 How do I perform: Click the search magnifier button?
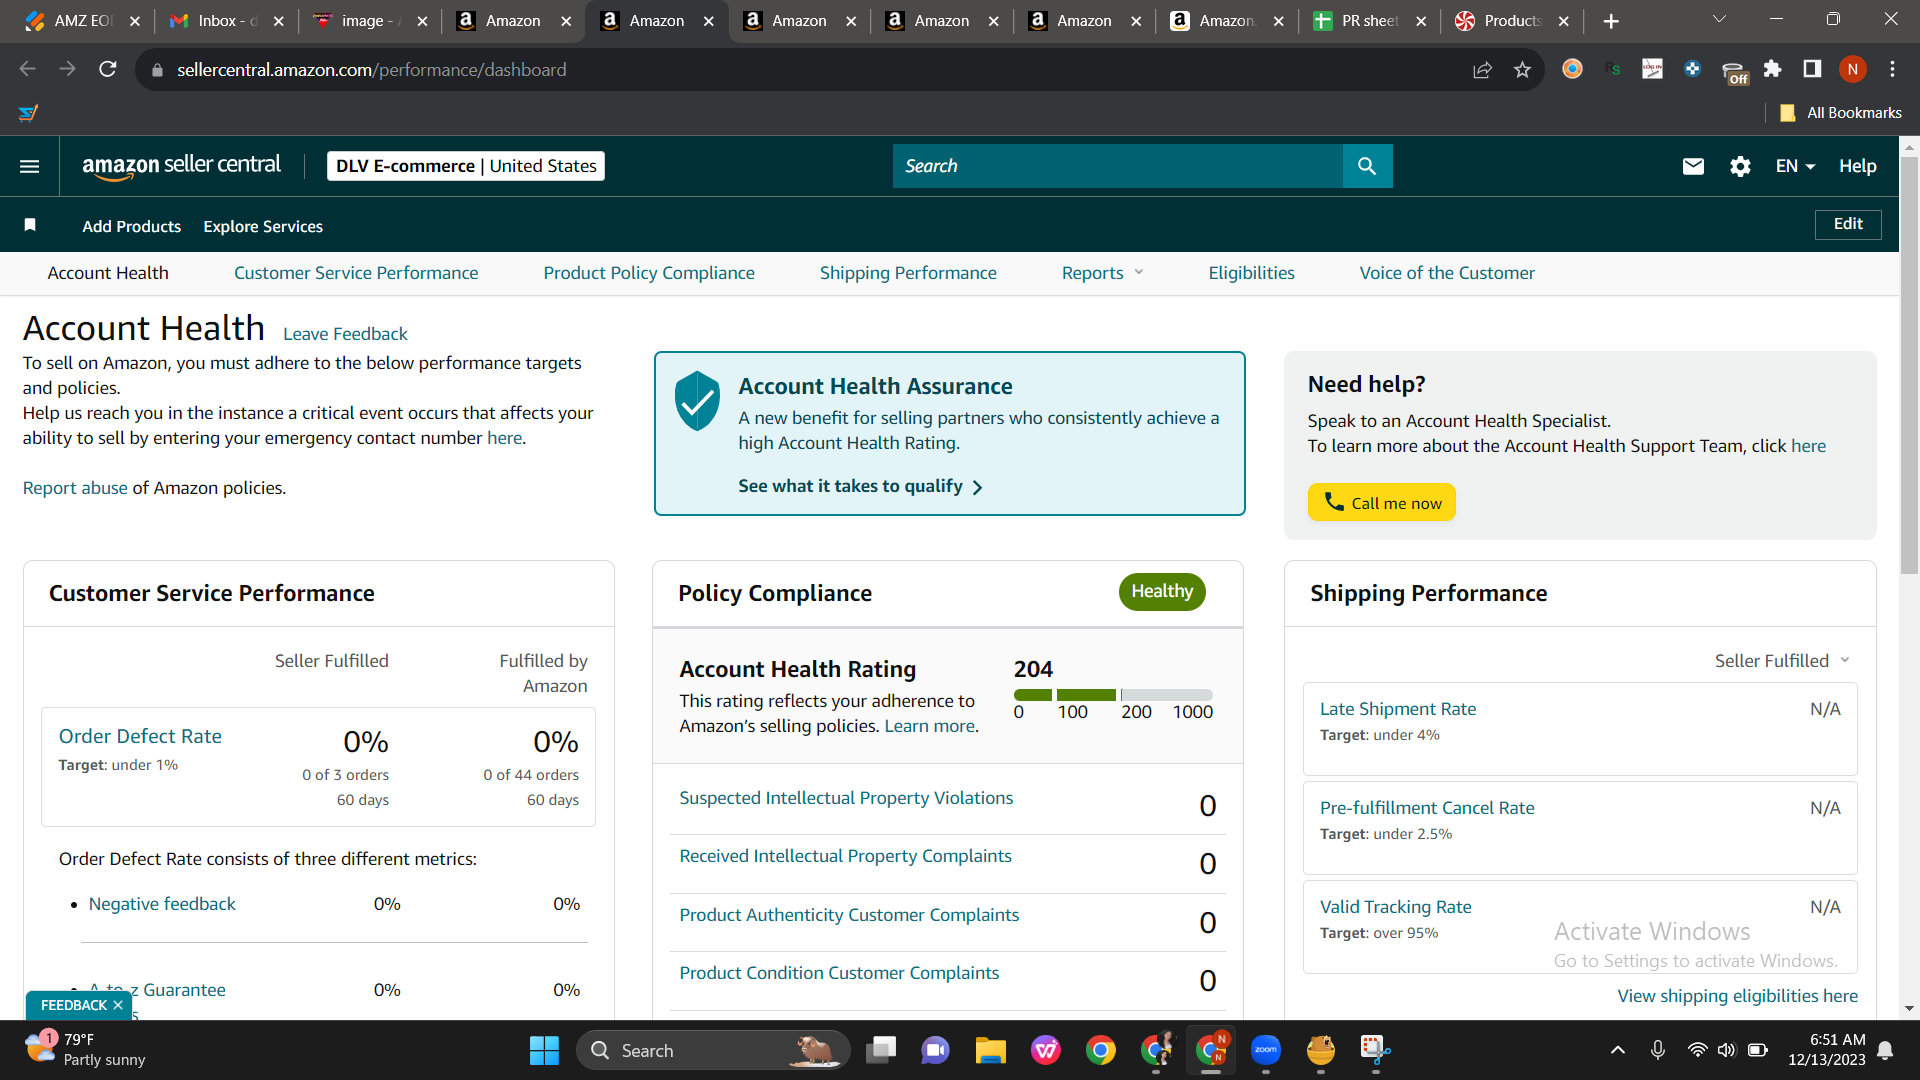pyautogui.click(x=1367, y=166)
